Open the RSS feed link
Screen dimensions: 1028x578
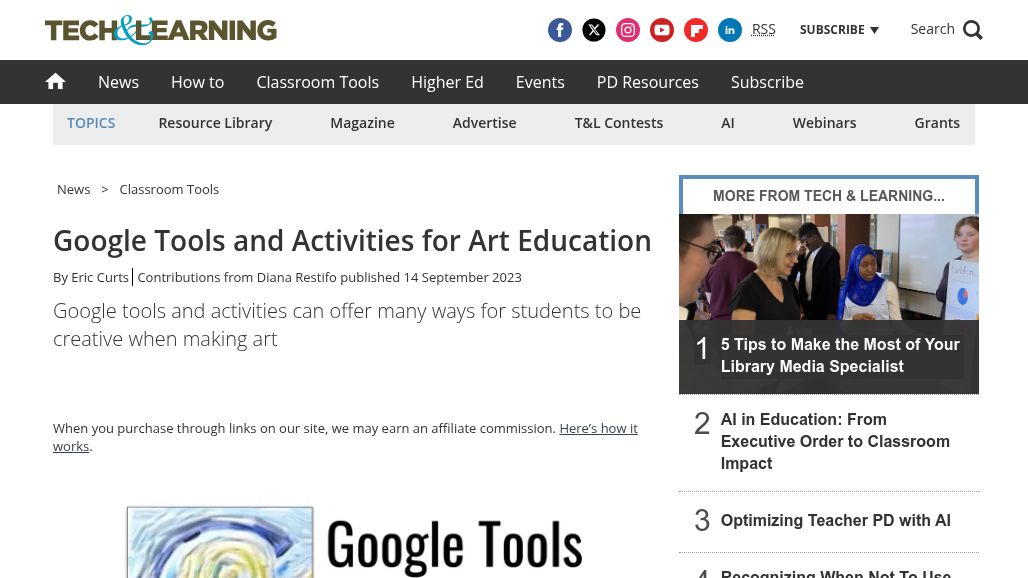coord(763,29)
